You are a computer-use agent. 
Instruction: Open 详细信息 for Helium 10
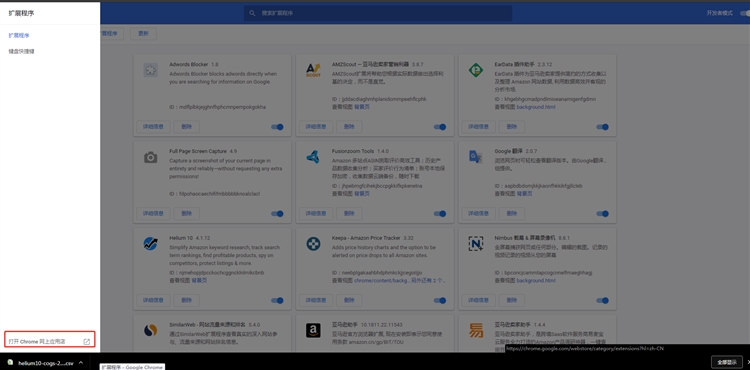(154, 301)
